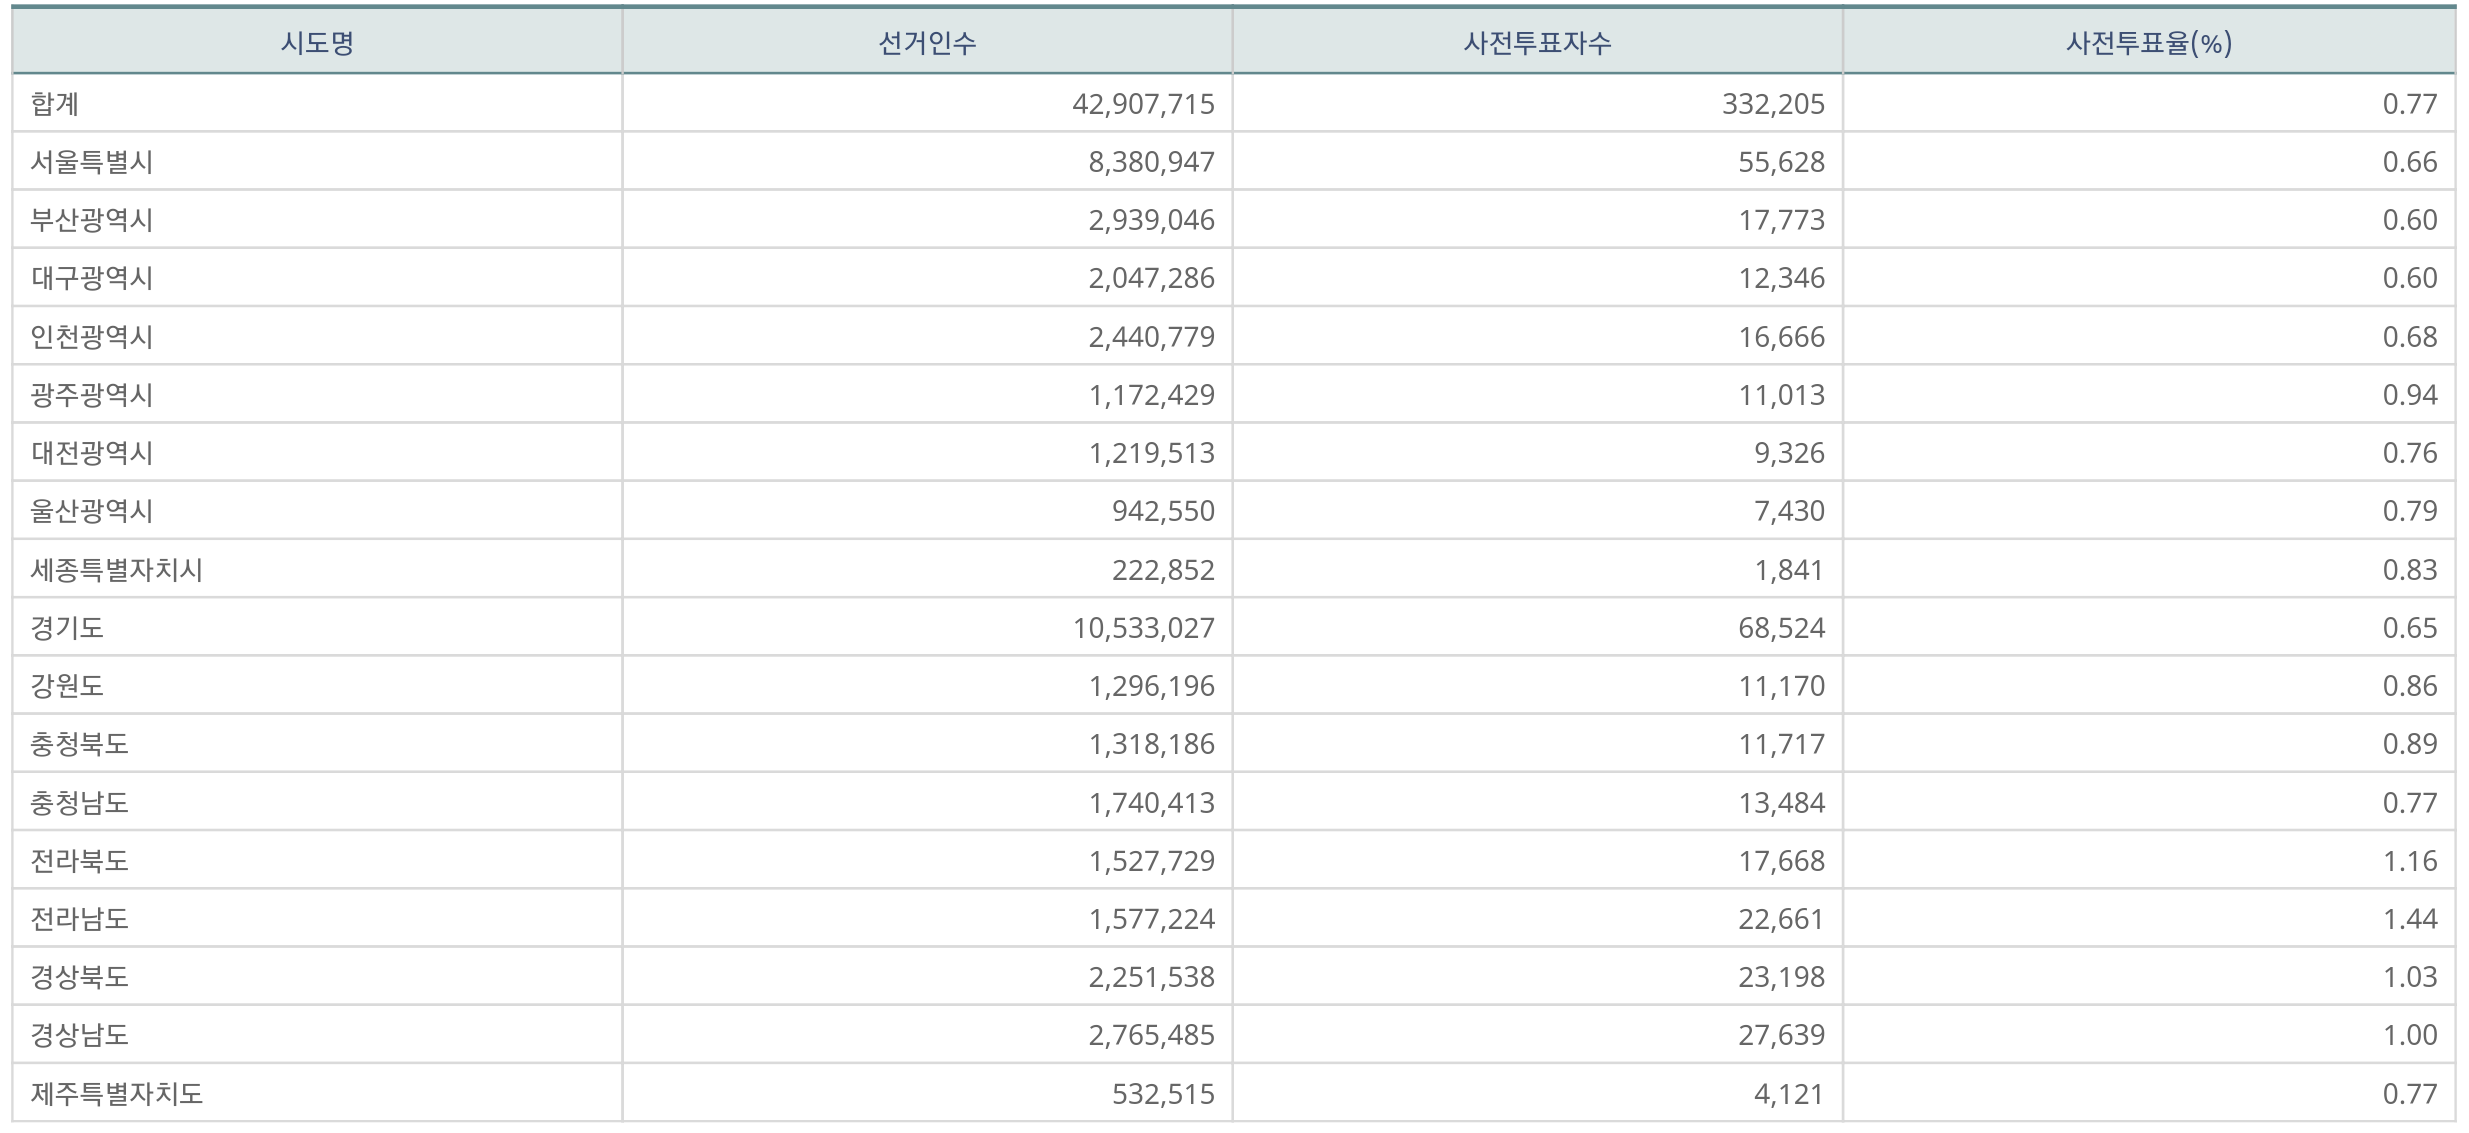Select the 강원도 row label
This screenshot has height=1133, width=2469.
[x=67, y=686]
